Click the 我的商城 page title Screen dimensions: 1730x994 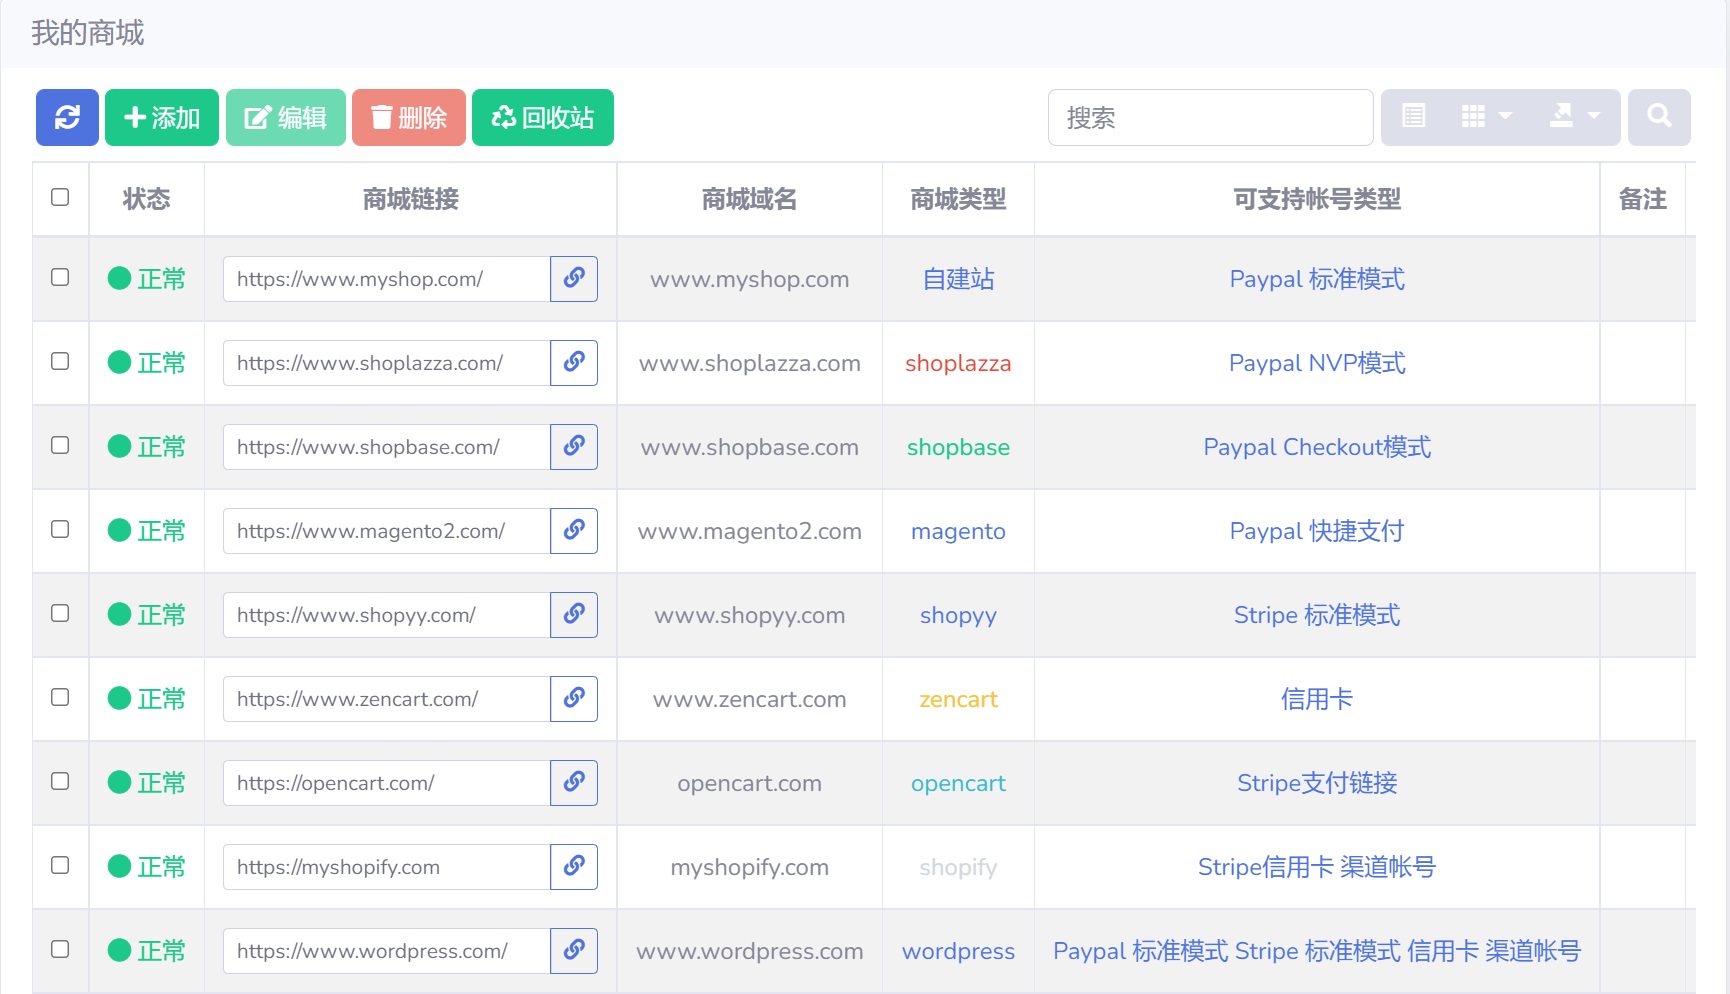88,33
